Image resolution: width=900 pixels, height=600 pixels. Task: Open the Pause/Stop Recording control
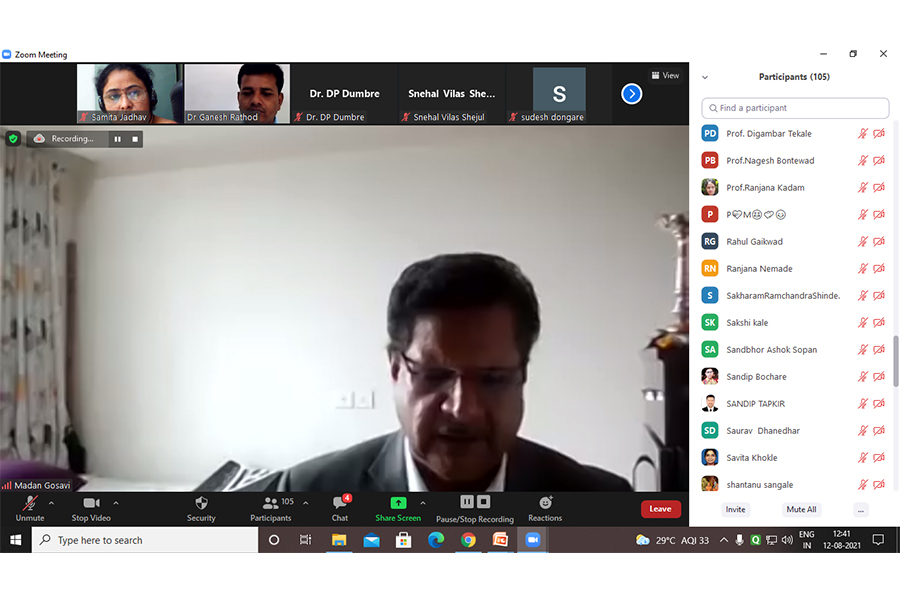point(474,510)
